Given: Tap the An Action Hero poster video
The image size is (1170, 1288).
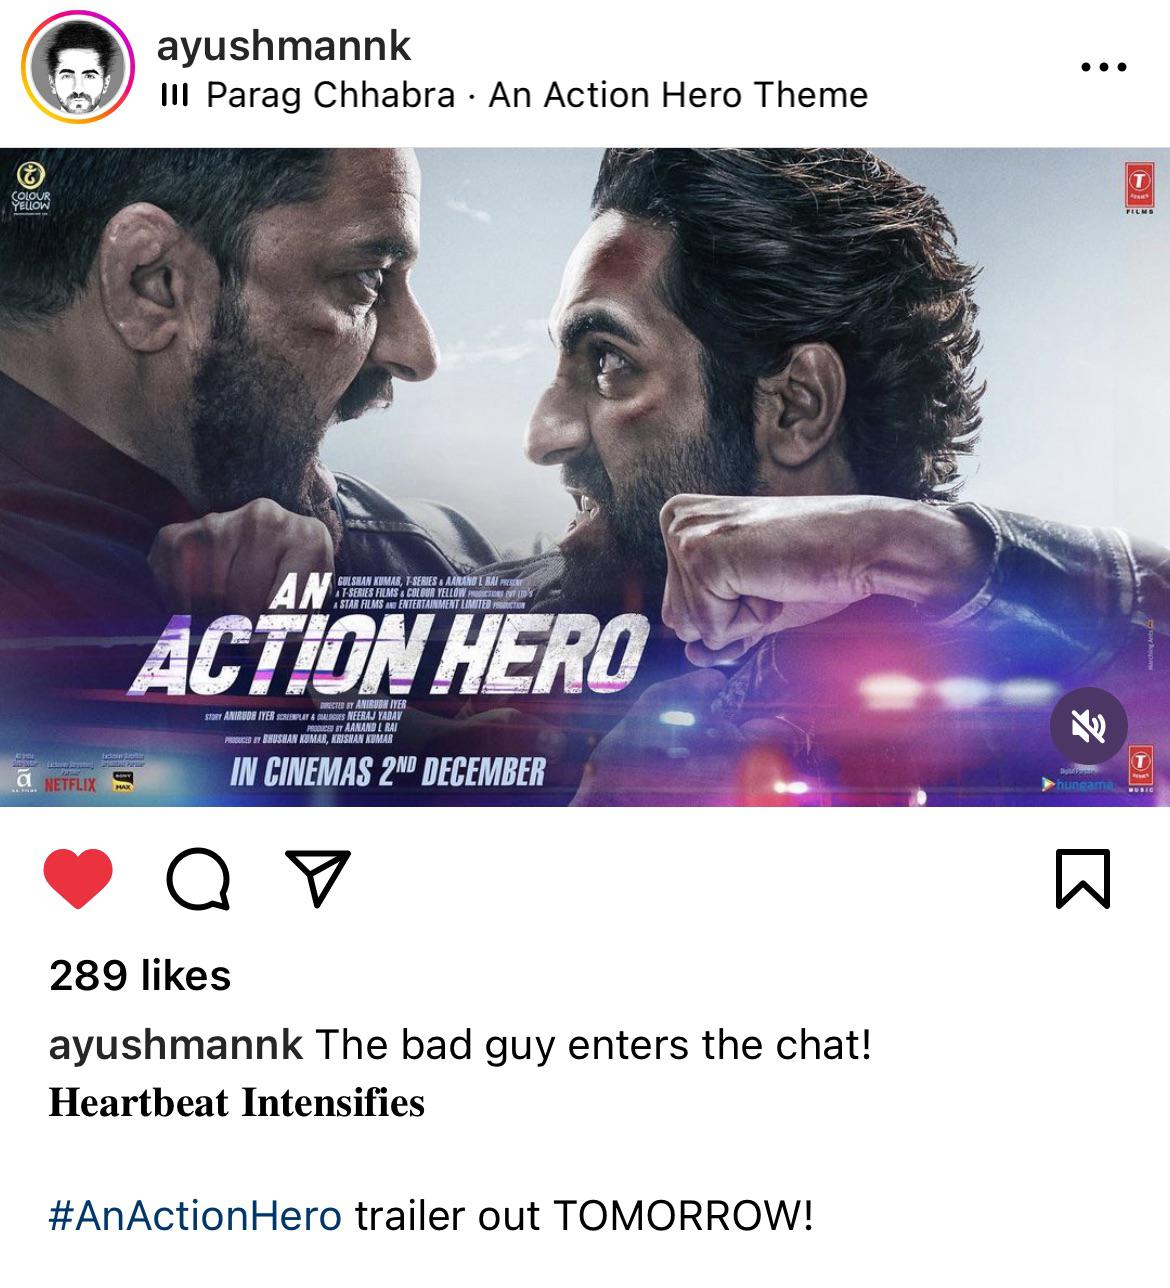Looking at the screenshot, I should (585, 477).
